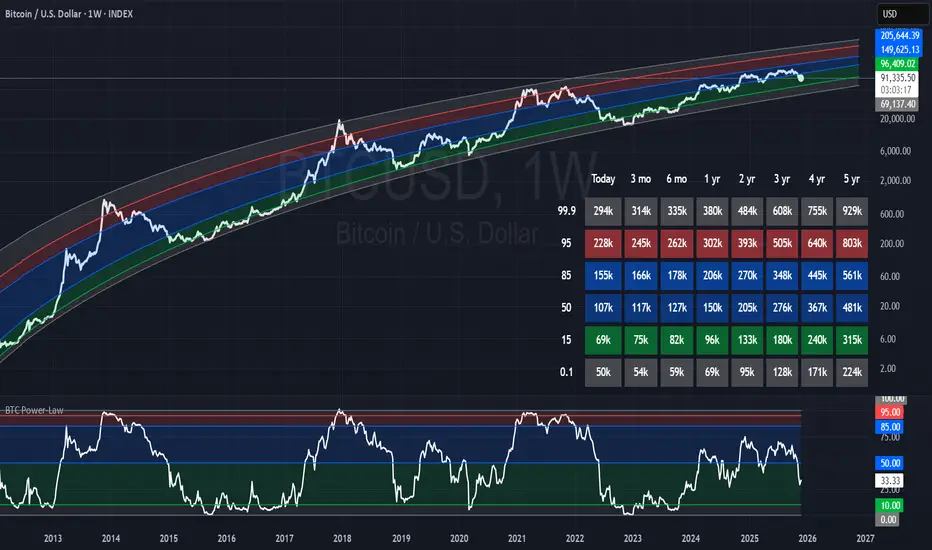Click the Bitcoin / U.S. Dollar 1W INDEX title
932x550 pixels.
(x=69, y=14)
